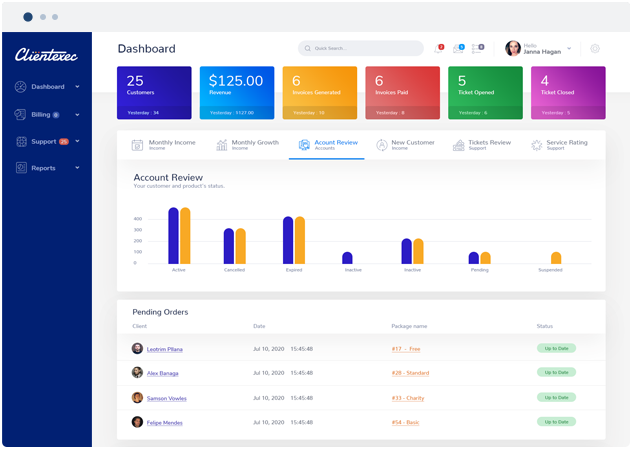Screen dimensions: 632x449
Task: Open the #28 - Standard package link
Action: point(410,373)
